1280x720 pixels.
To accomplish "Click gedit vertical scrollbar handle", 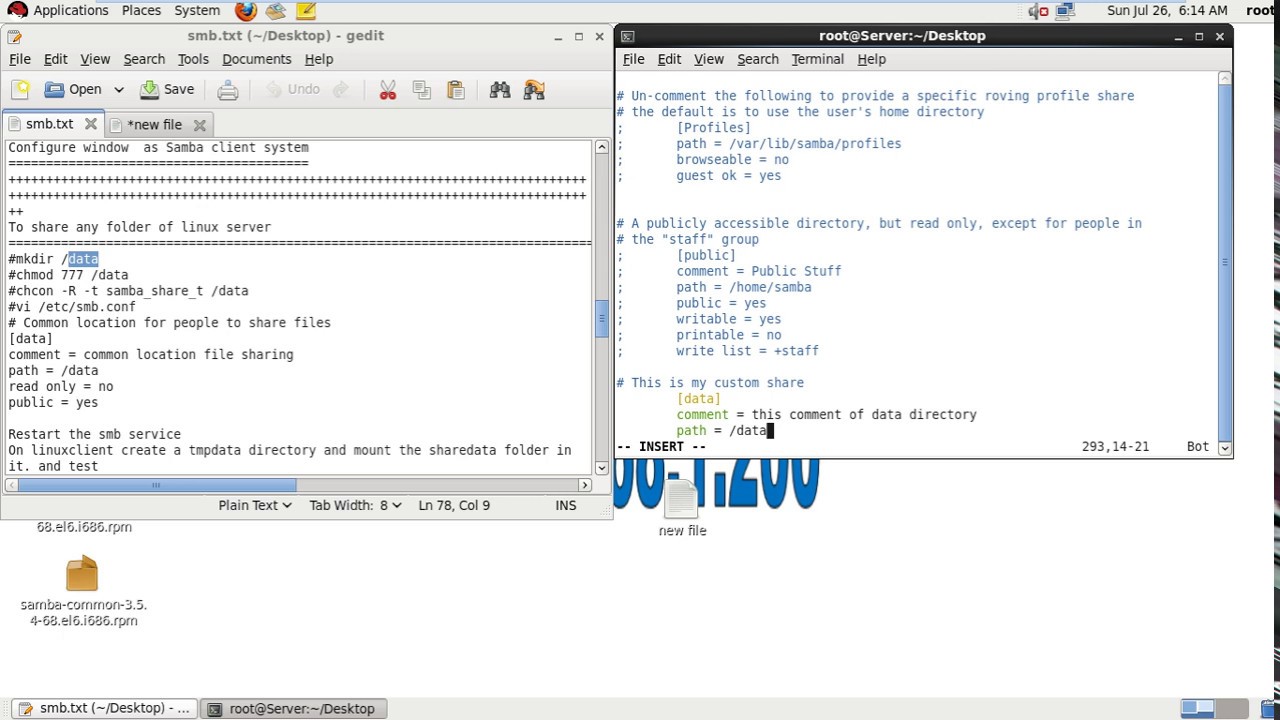I will tap(601, 320).
